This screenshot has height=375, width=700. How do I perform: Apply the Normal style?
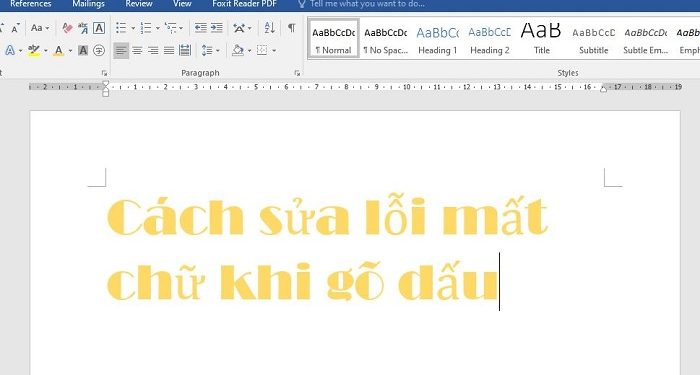coord(333,38)
